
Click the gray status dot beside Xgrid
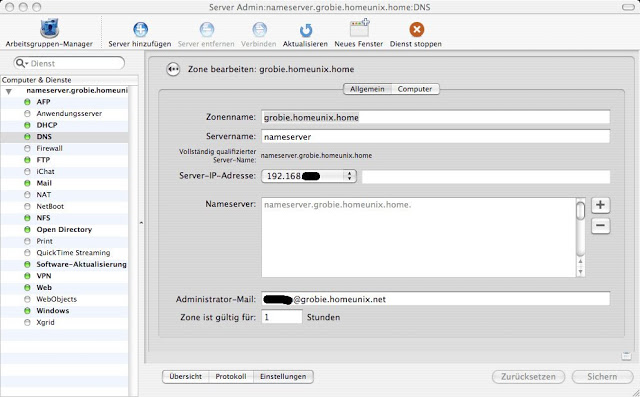point(27,322)
